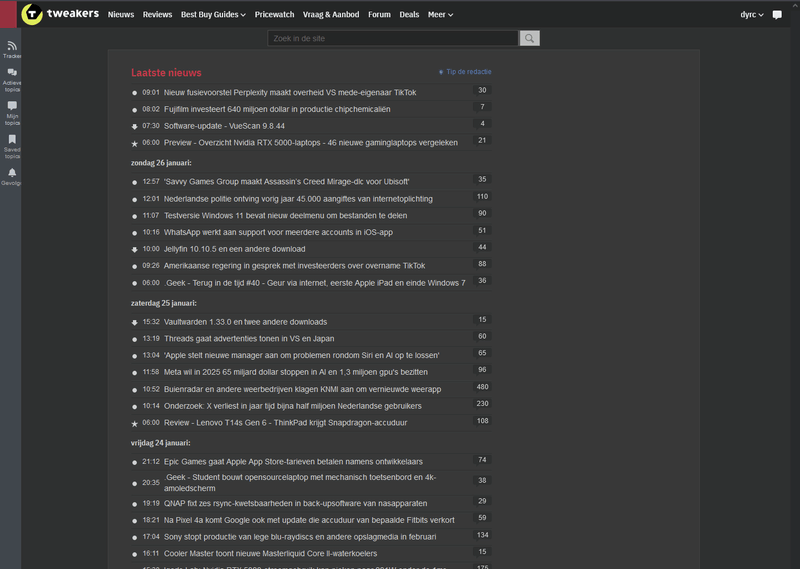The width and height of the screenshot is (800, 569).
Task: Click the comment count 480 on Buienradar article
Action: tap(482, 387)
